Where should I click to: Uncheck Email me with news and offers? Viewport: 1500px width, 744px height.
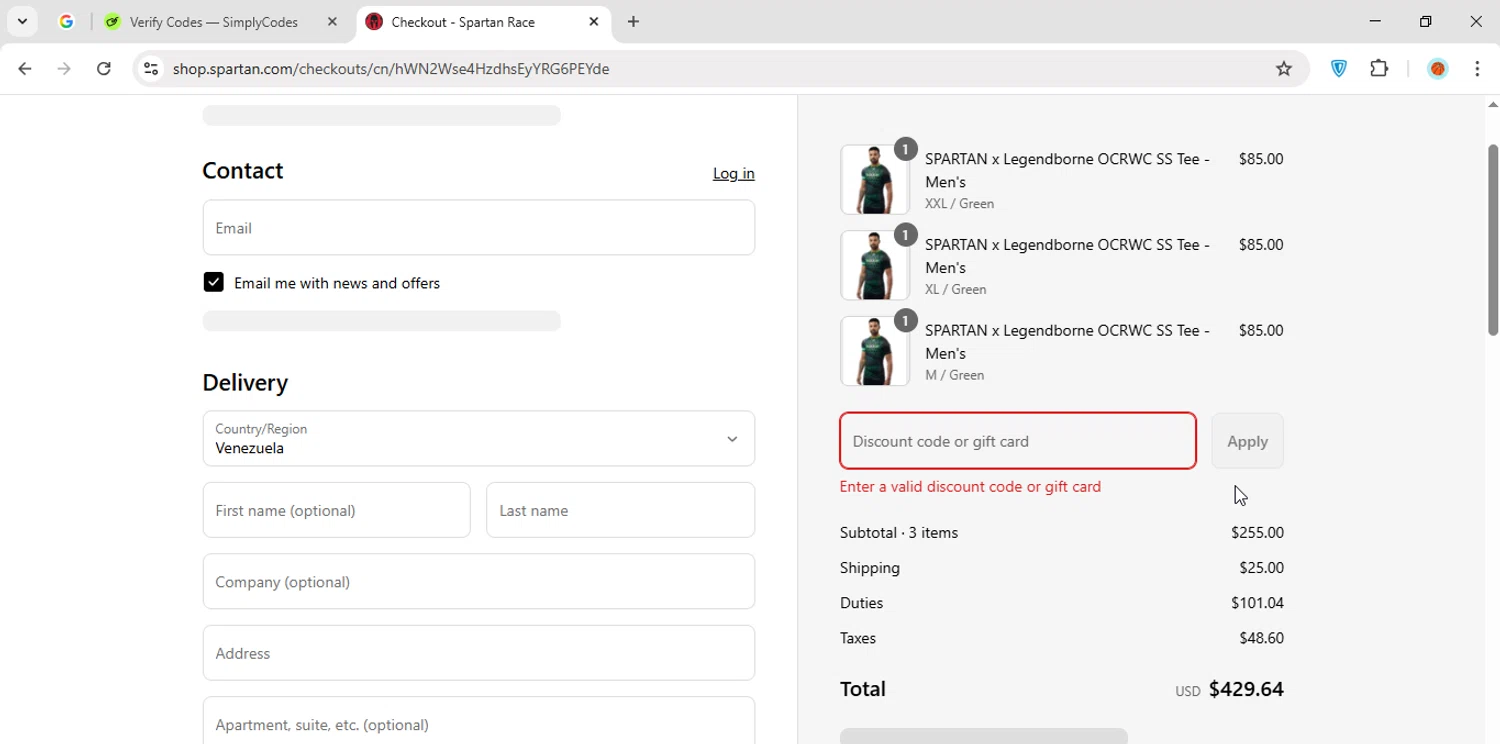click(213, 282)
